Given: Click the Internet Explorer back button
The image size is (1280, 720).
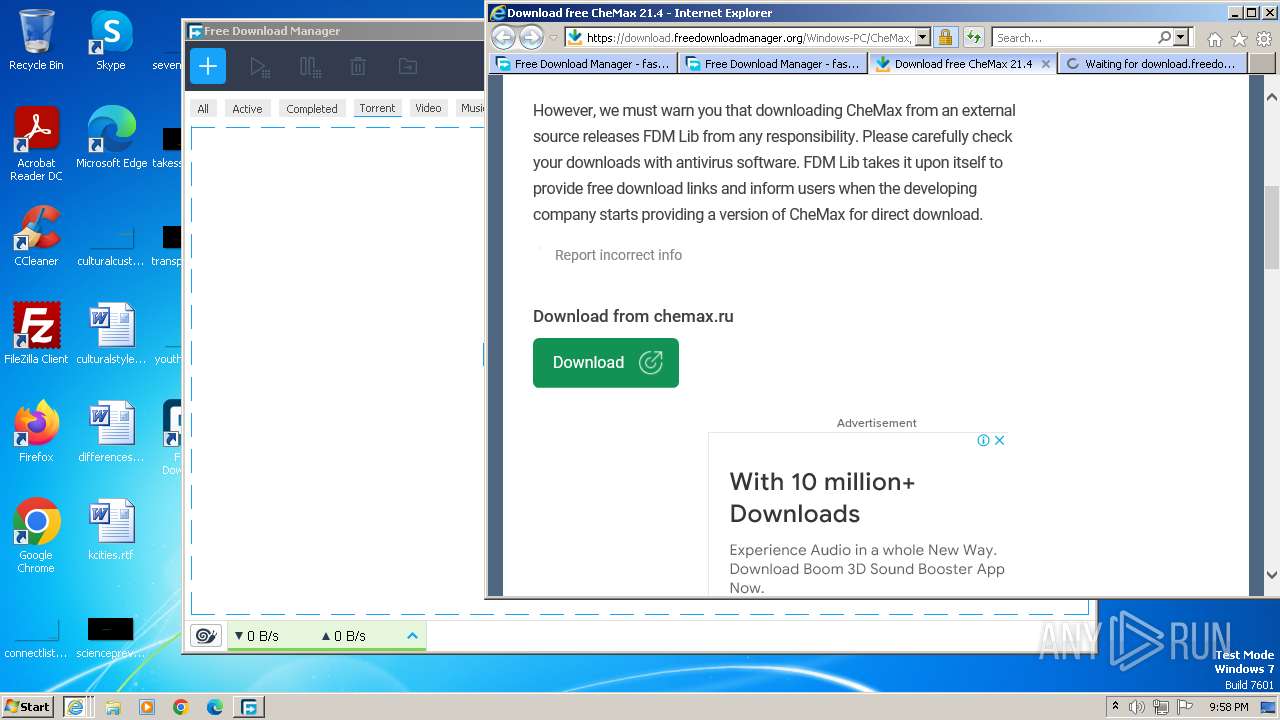Looking at the screenshot, I should coord(503,38).
